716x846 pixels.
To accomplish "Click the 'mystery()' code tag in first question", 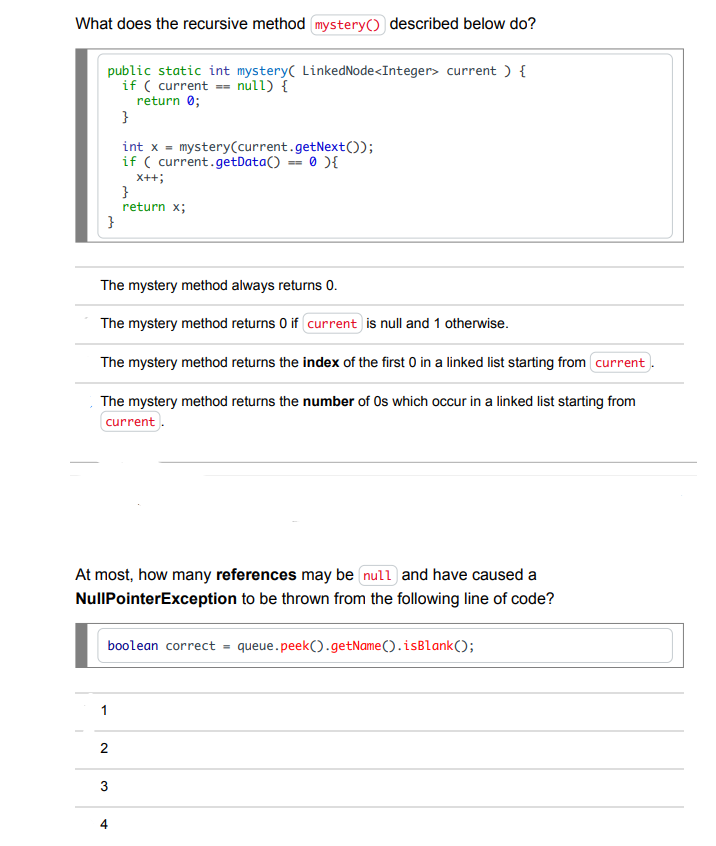I will click(x=347, y=25).
